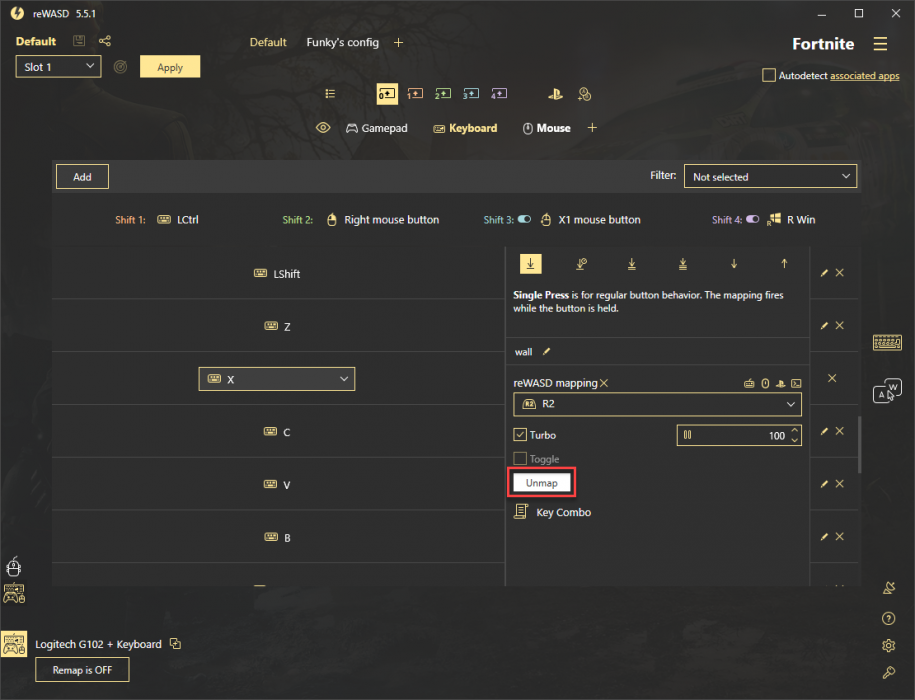Edit the C key row mapping
This screenshot has height=700, width=915.
pyautogui.click(x=825, y=431)
